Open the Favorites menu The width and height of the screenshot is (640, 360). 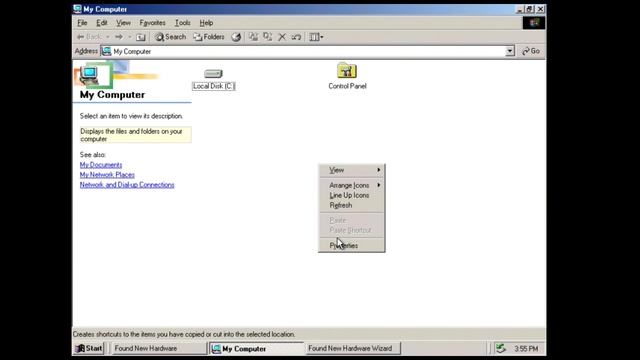(x=152, y=23)
